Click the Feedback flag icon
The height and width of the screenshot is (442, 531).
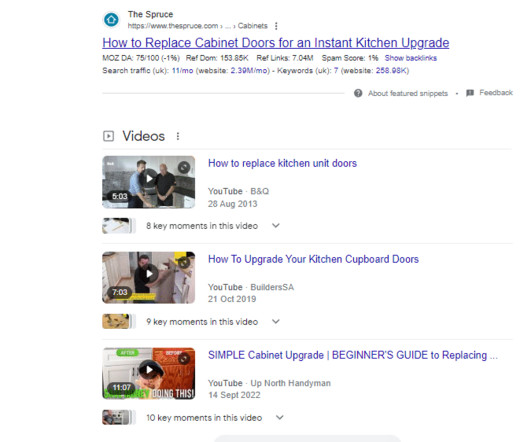470,93
